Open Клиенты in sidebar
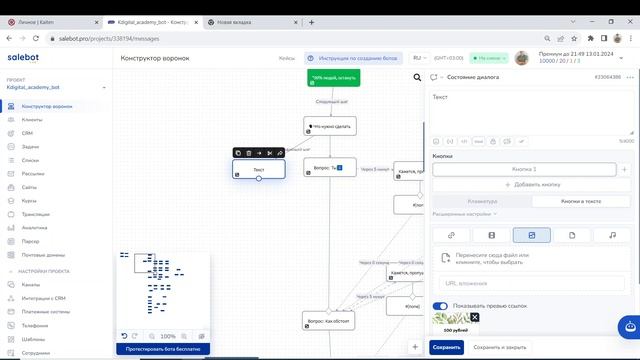The width and height of the screenshot is (640, 360). pyautogui.click(x=32, y=120)
